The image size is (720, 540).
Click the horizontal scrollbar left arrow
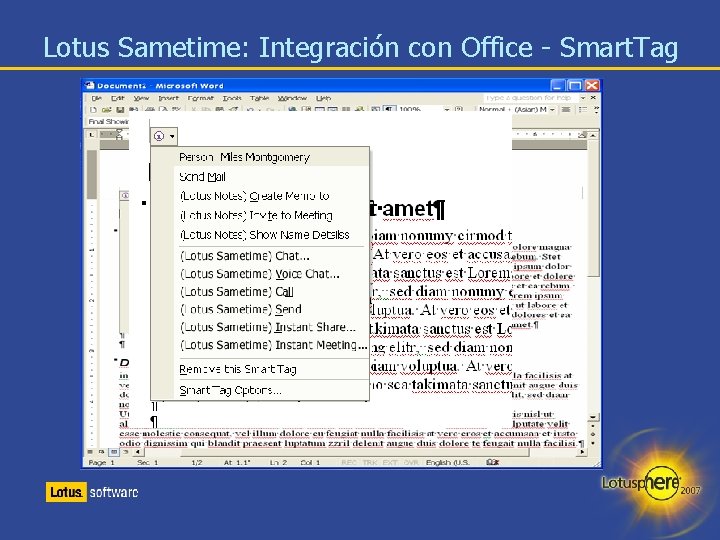137,452
